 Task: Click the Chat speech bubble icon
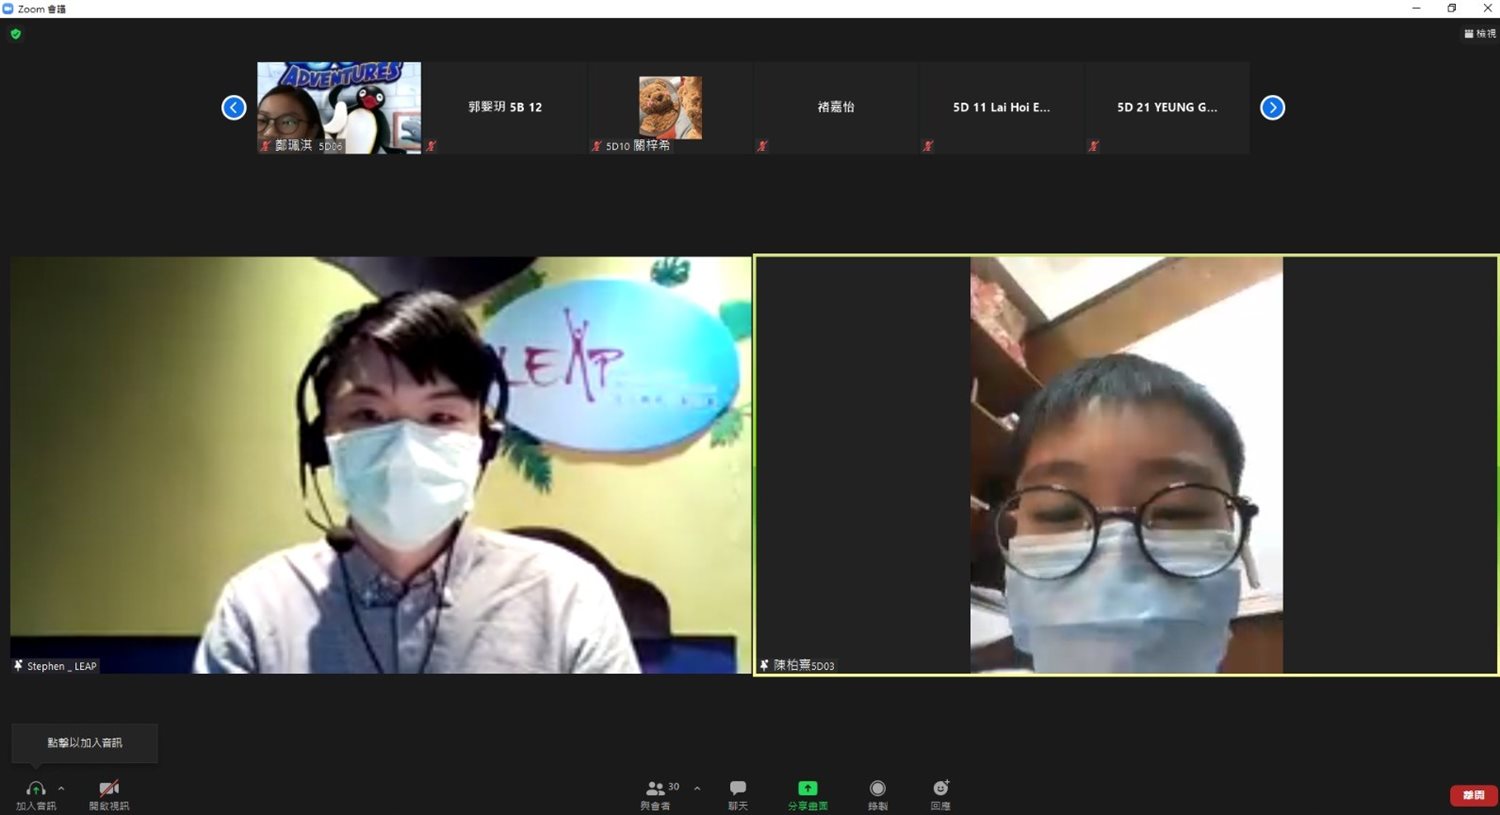[x=738, y=789]
